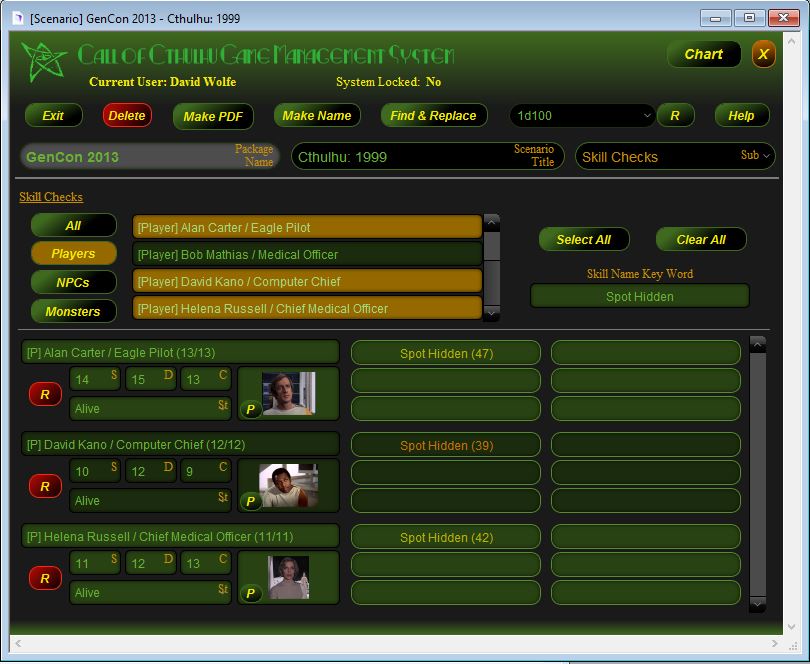
Task: Click results panel scrollbar down arrow
Action: tap(757, 604)
